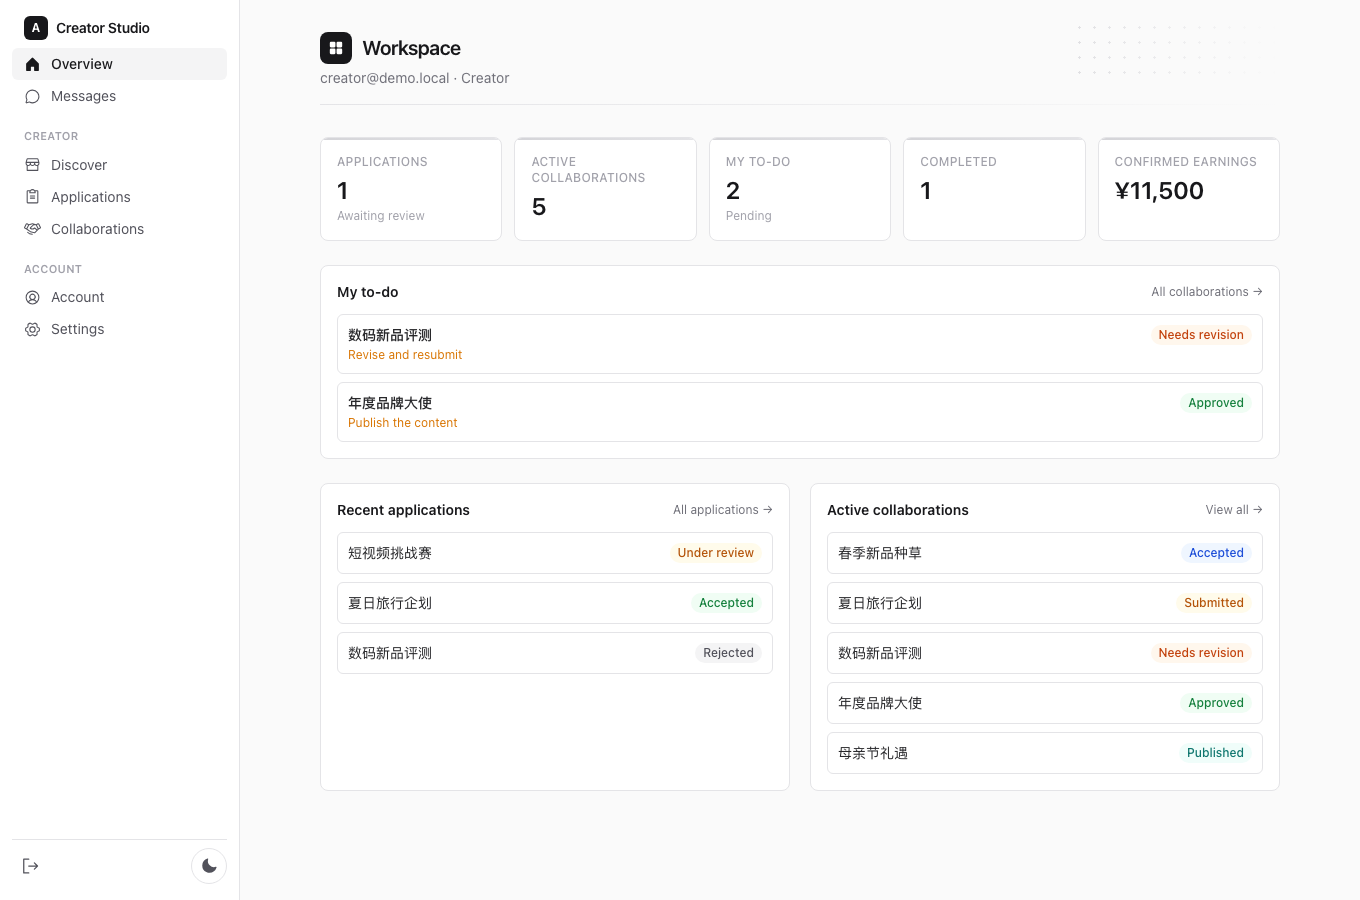Screen dimensions: 1360x900
Task: Click the Completed stat card
Action: pyautogui.click(x=994, y=189)
